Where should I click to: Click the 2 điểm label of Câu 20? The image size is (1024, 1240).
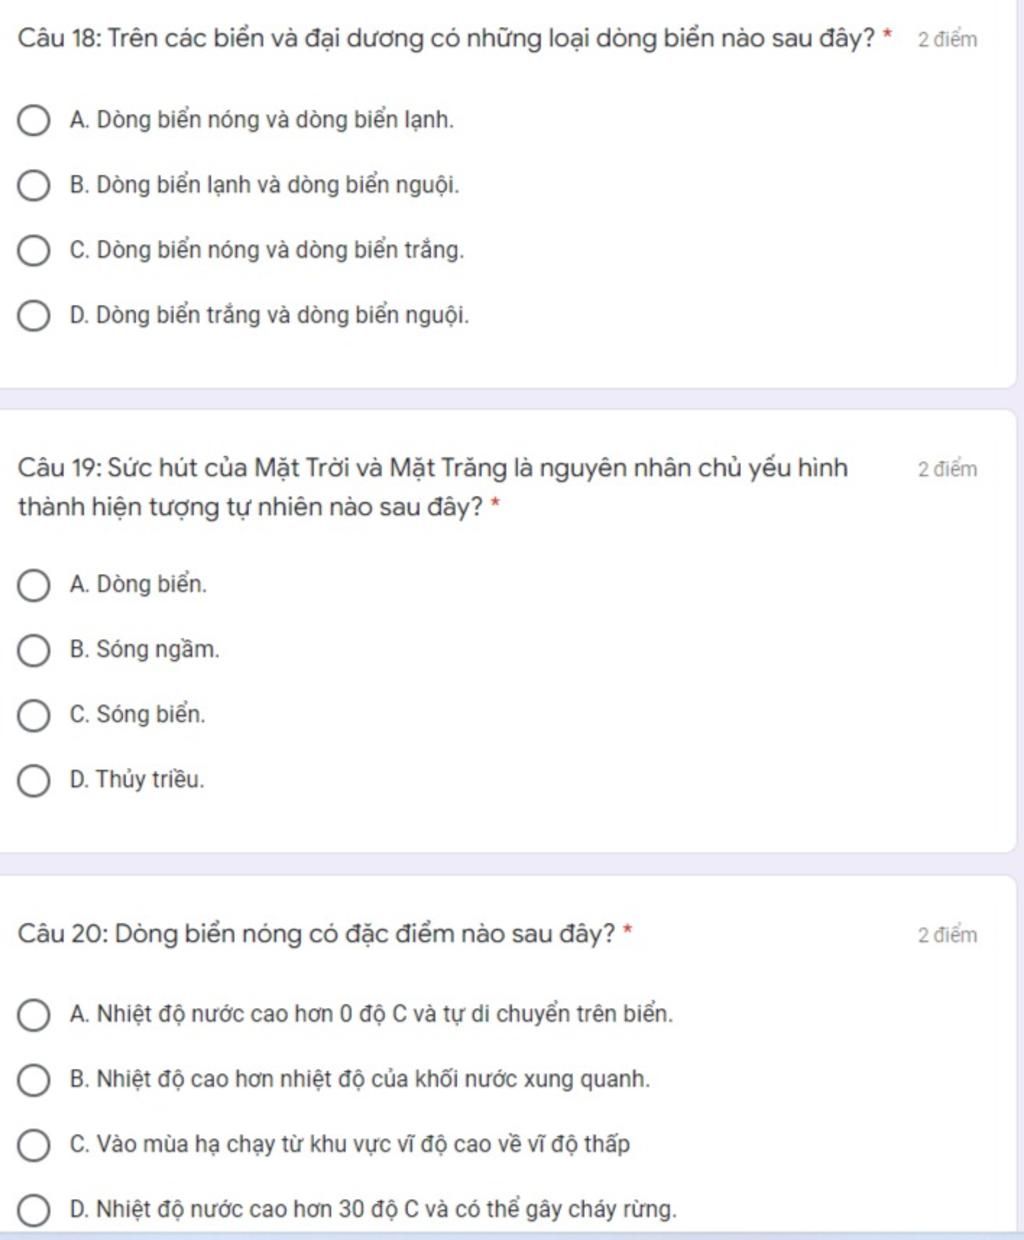947,936
